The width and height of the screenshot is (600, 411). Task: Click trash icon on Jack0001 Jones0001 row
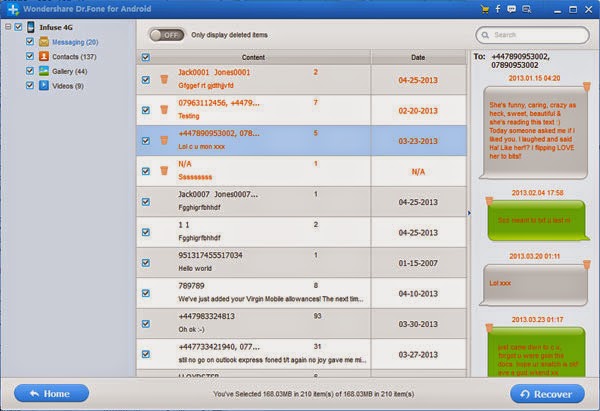coord(164,79)
